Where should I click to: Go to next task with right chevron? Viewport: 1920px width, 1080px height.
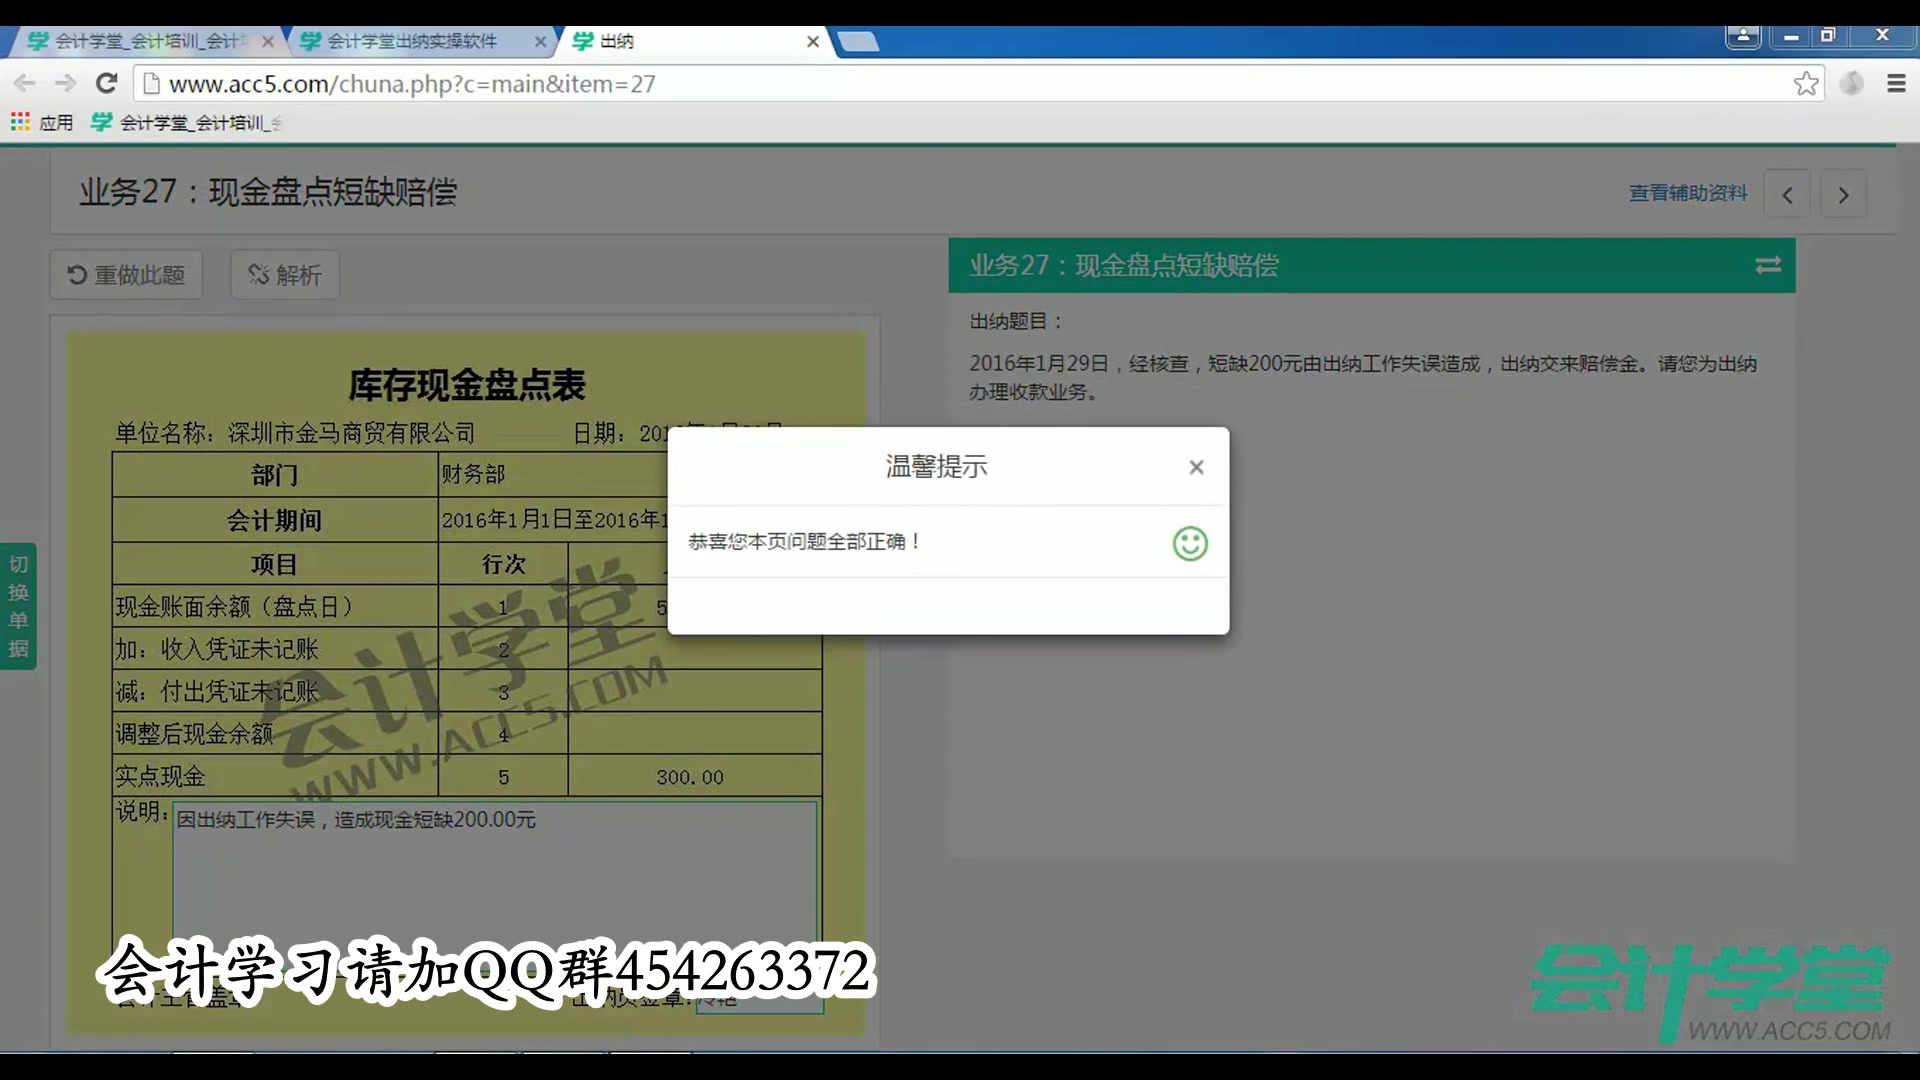click(1843, 194)
